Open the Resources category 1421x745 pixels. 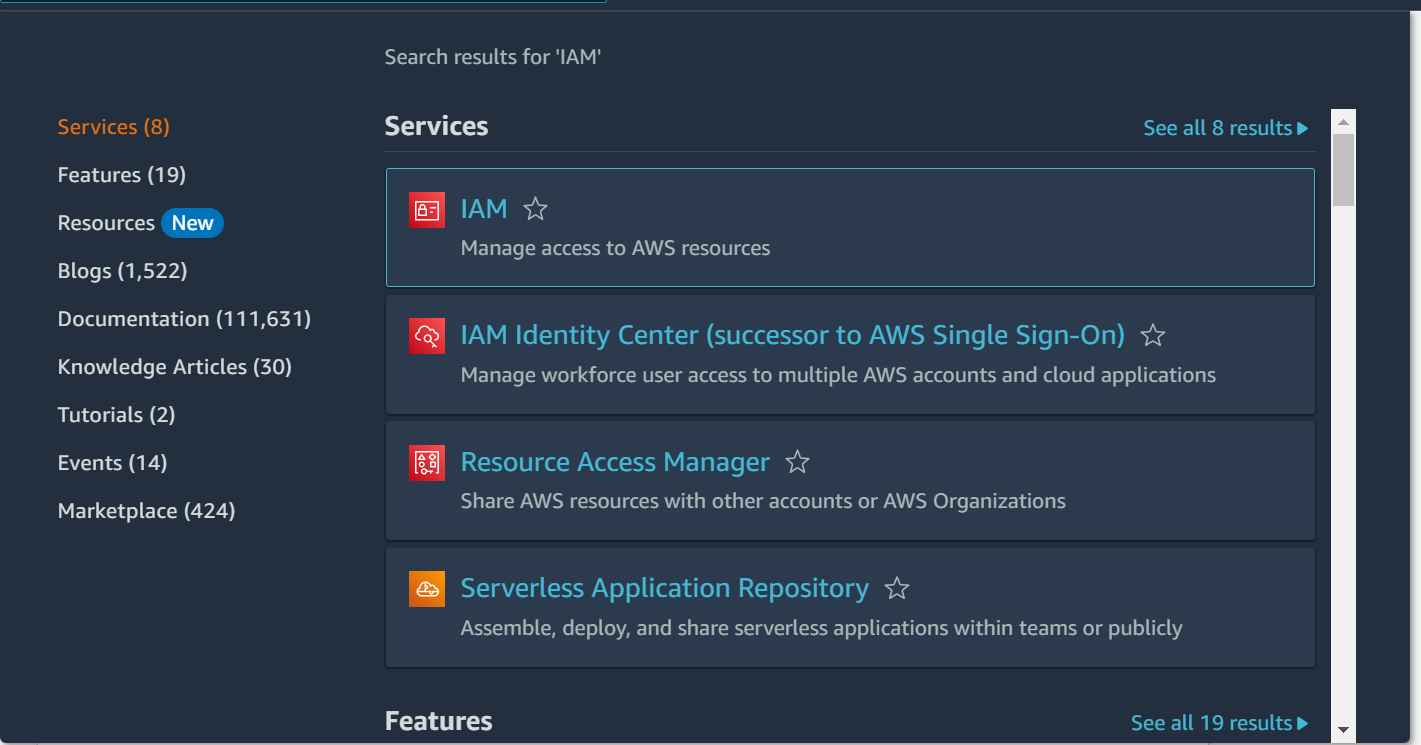tap(106, 223)
